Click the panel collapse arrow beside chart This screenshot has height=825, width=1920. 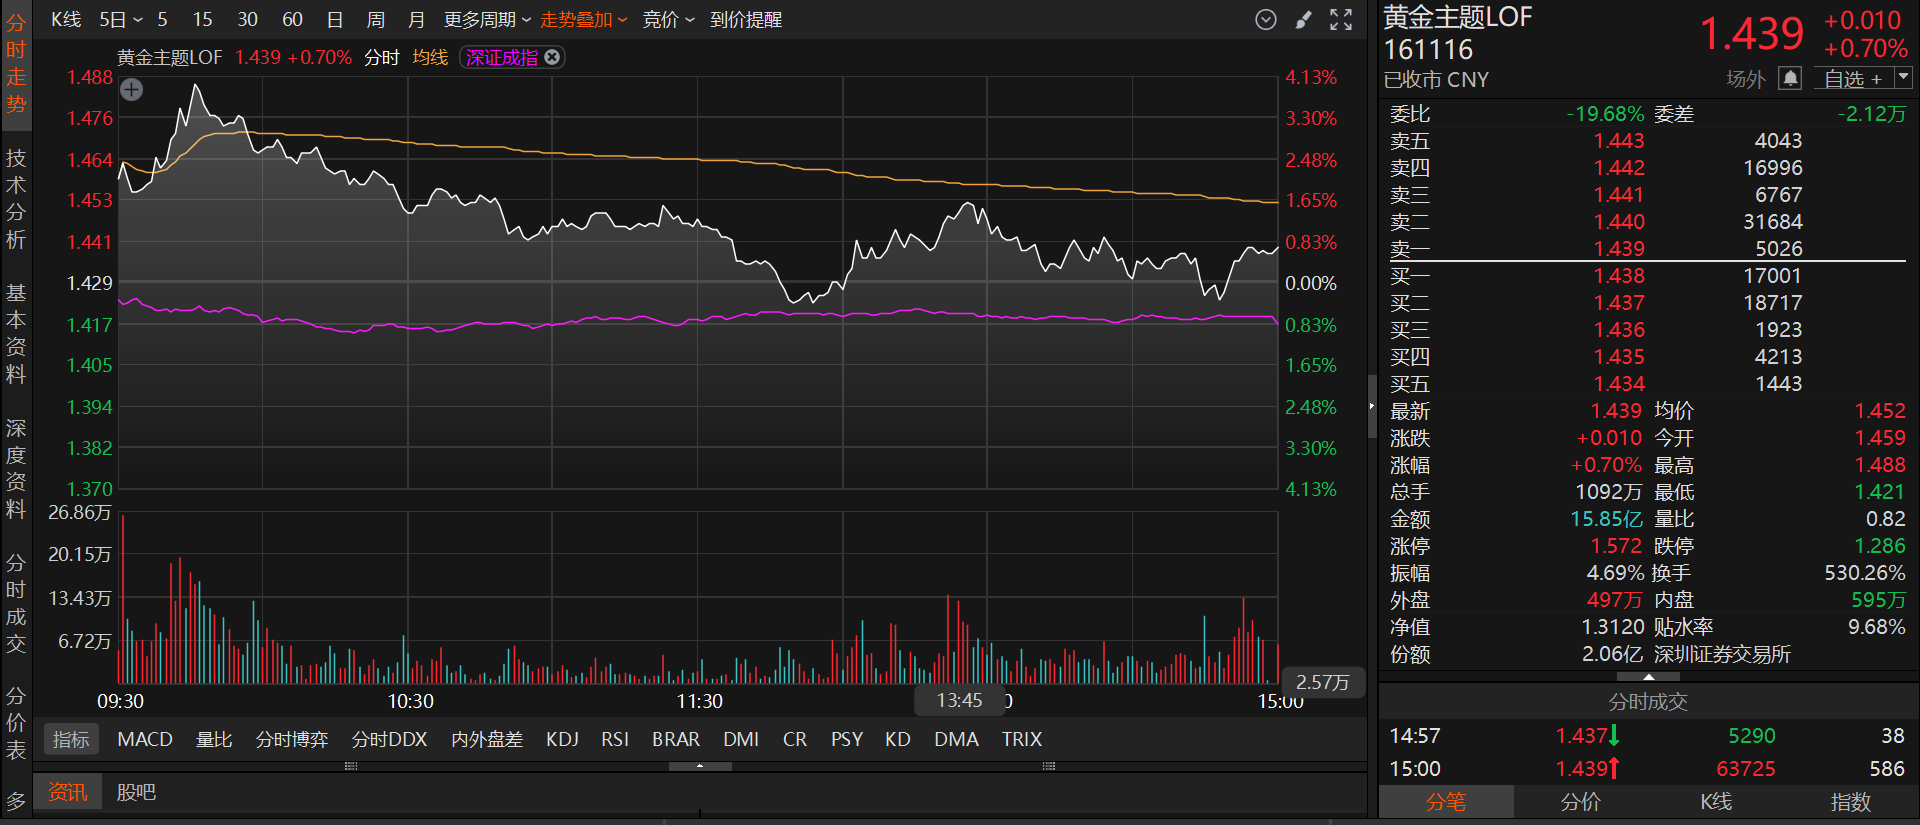coord(1371,406)
